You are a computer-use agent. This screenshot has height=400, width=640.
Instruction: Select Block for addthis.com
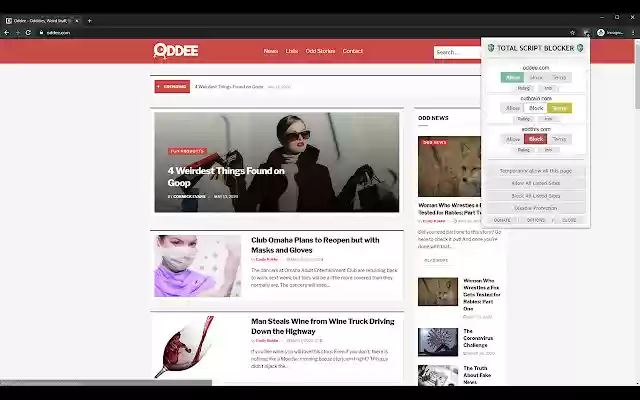tap(536, 139)
